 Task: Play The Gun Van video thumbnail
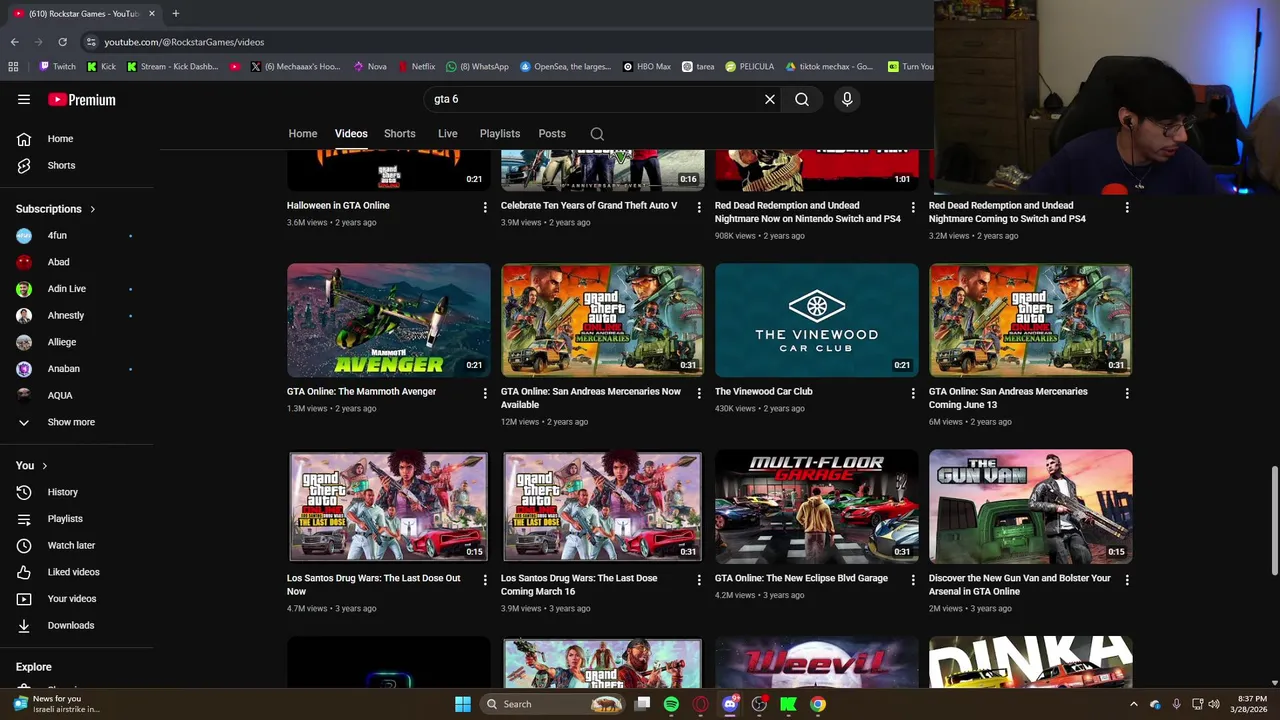click(x=1031, y=506)
